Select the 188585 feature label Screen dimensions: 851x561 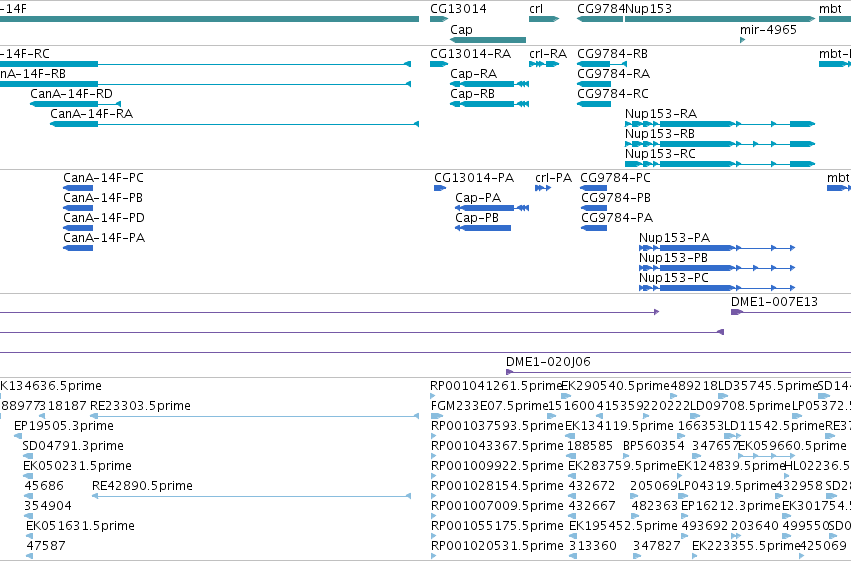pyautogui.click(x=589, y=446)
